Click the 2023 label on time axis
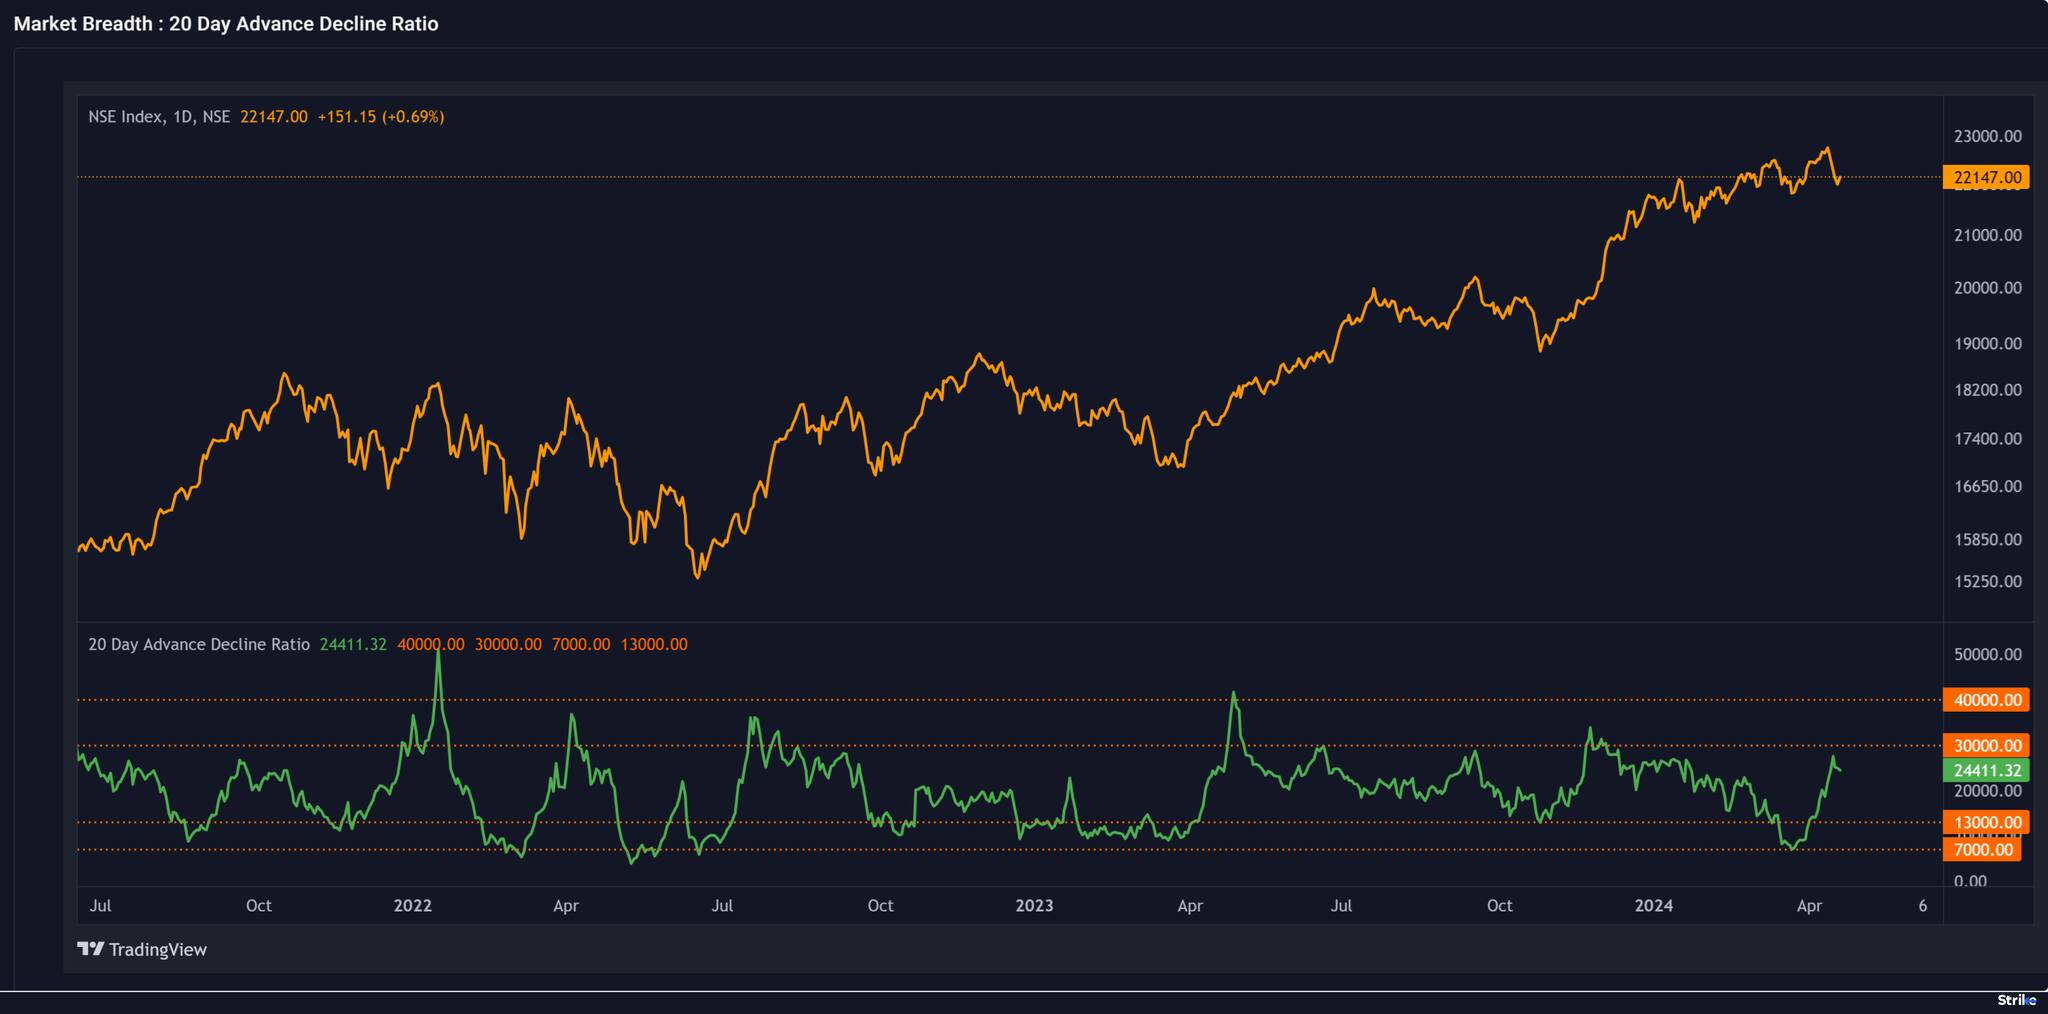This screenshot has width=2048, height=1014. [x=1034, y=906]
